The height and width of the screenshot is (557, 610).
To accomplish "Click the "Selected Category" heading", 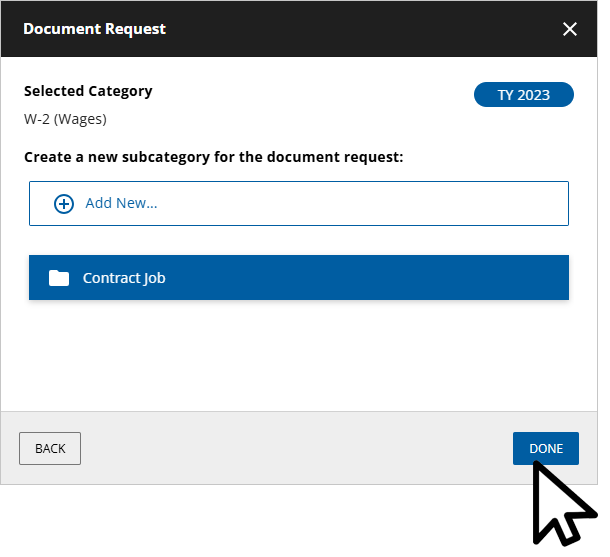I will [x=88, y=91].
